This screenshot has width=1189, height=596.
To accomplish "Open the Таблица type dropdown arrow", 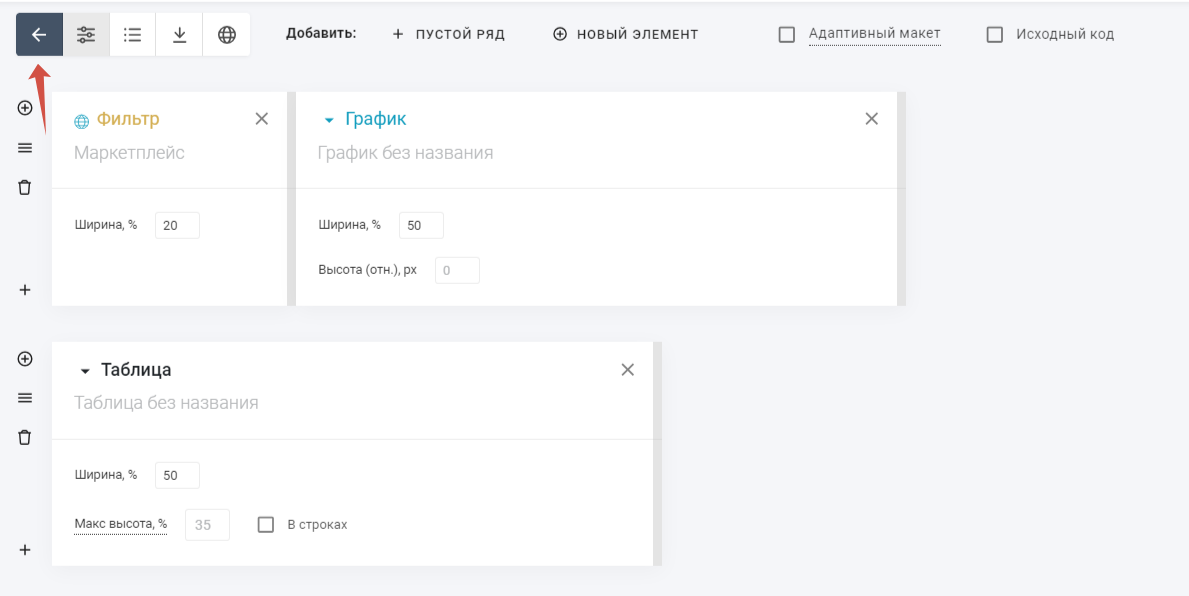I will point(85,371).
